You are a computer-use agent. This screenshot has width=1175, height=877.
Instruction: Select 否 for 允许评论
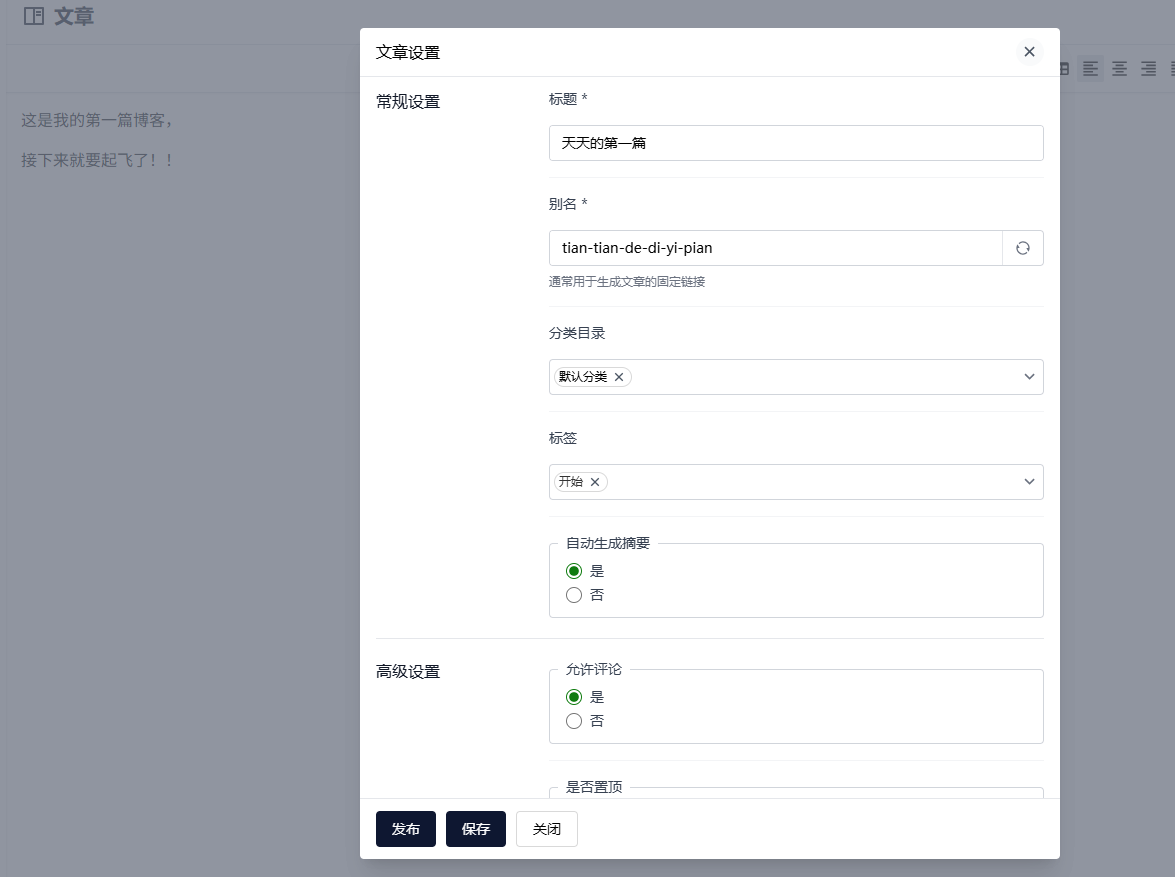[x=574, y=721]
